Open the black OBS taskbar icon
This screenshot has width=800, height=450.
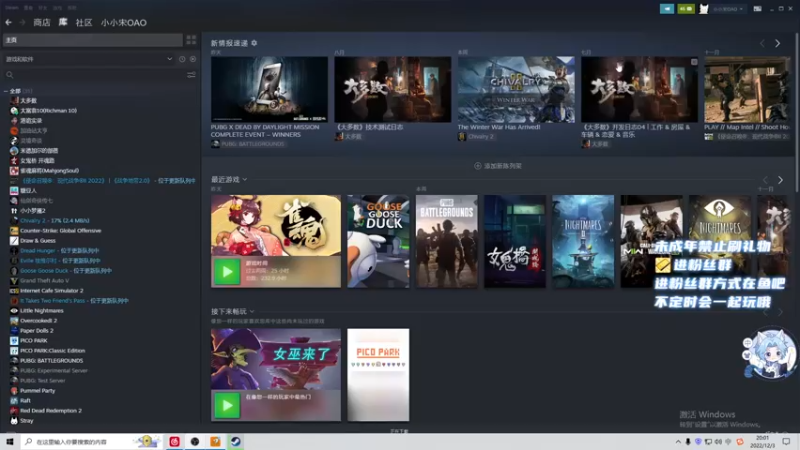(195, 441)
